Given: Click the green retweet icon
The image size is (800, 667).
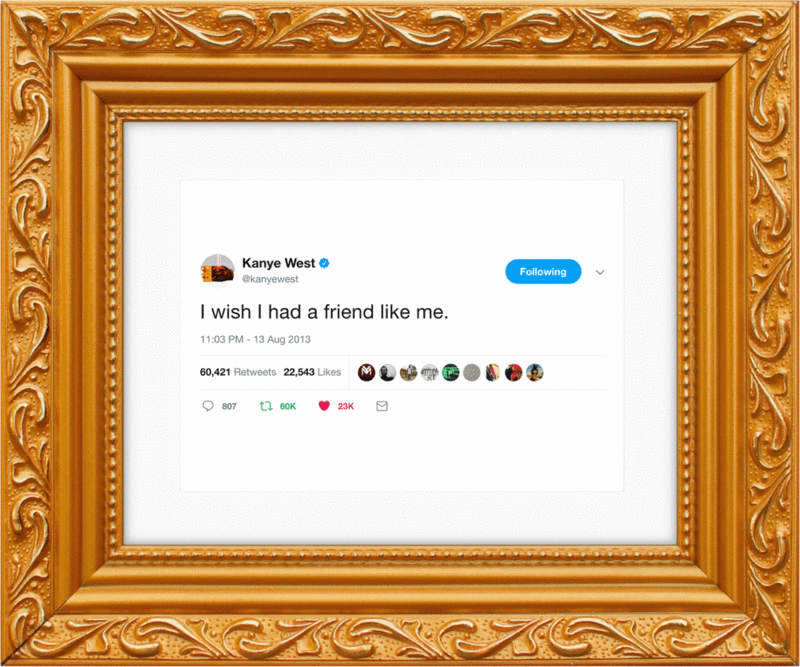Looking at the screenshot, I should [x=266, y=406].
